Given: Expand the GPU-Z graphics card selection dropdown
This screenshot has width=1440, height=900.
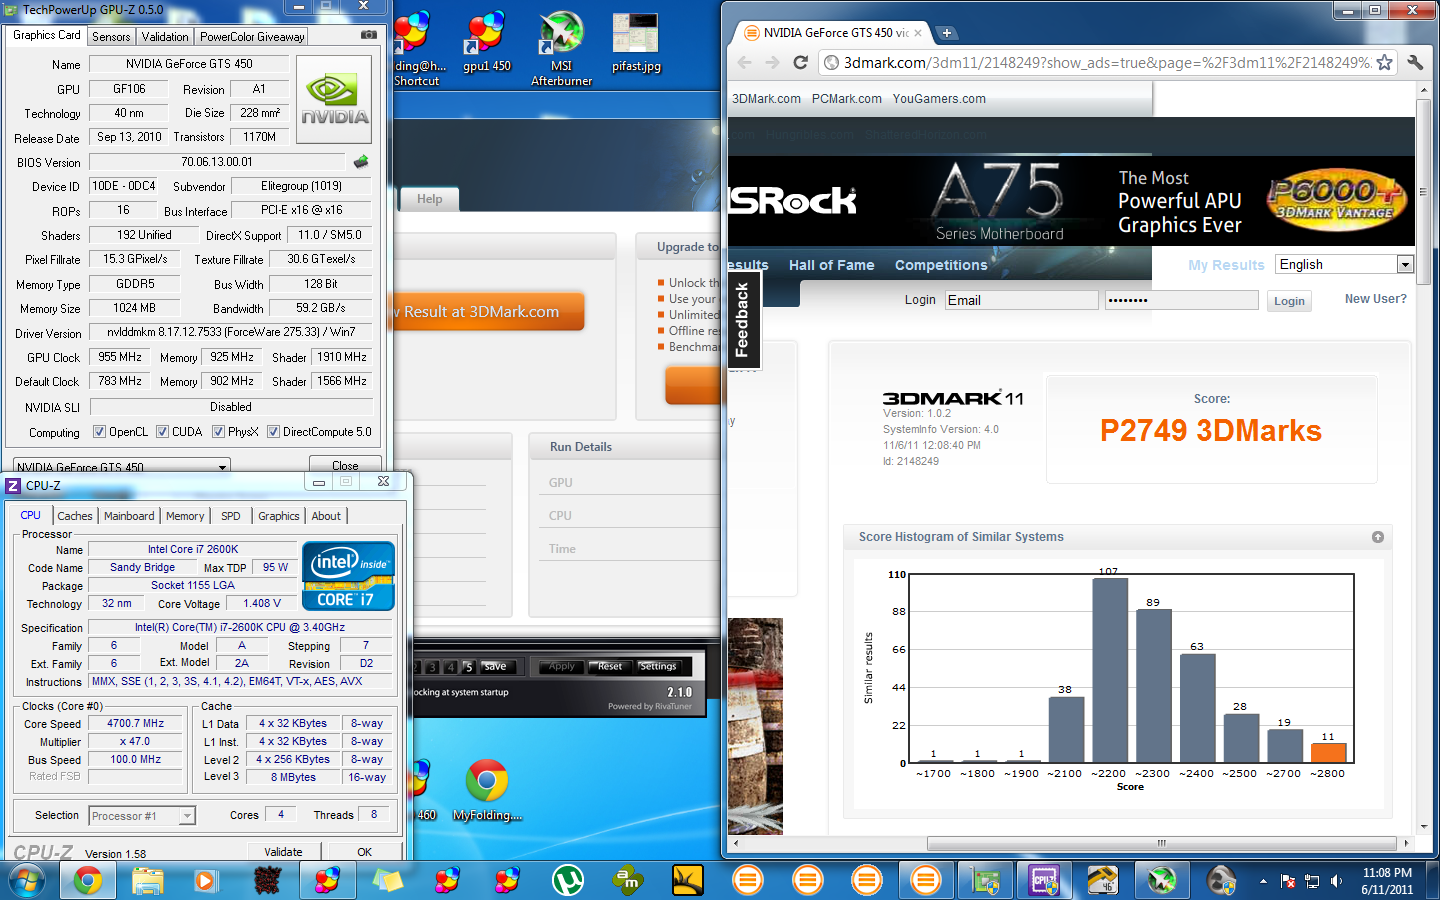Looking at the screenshot, I should tap(222, 467).
